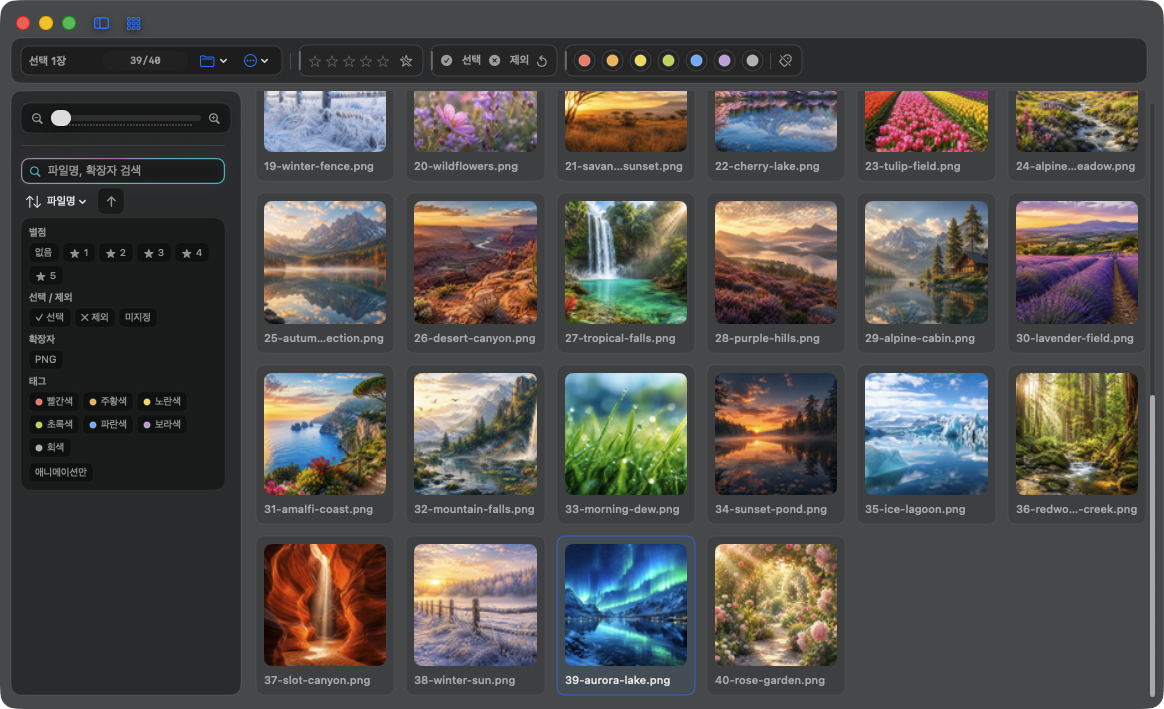Open the folder dropdown in toolbar
Viewport: 1164px width, 709px height.
coord(213,61)
